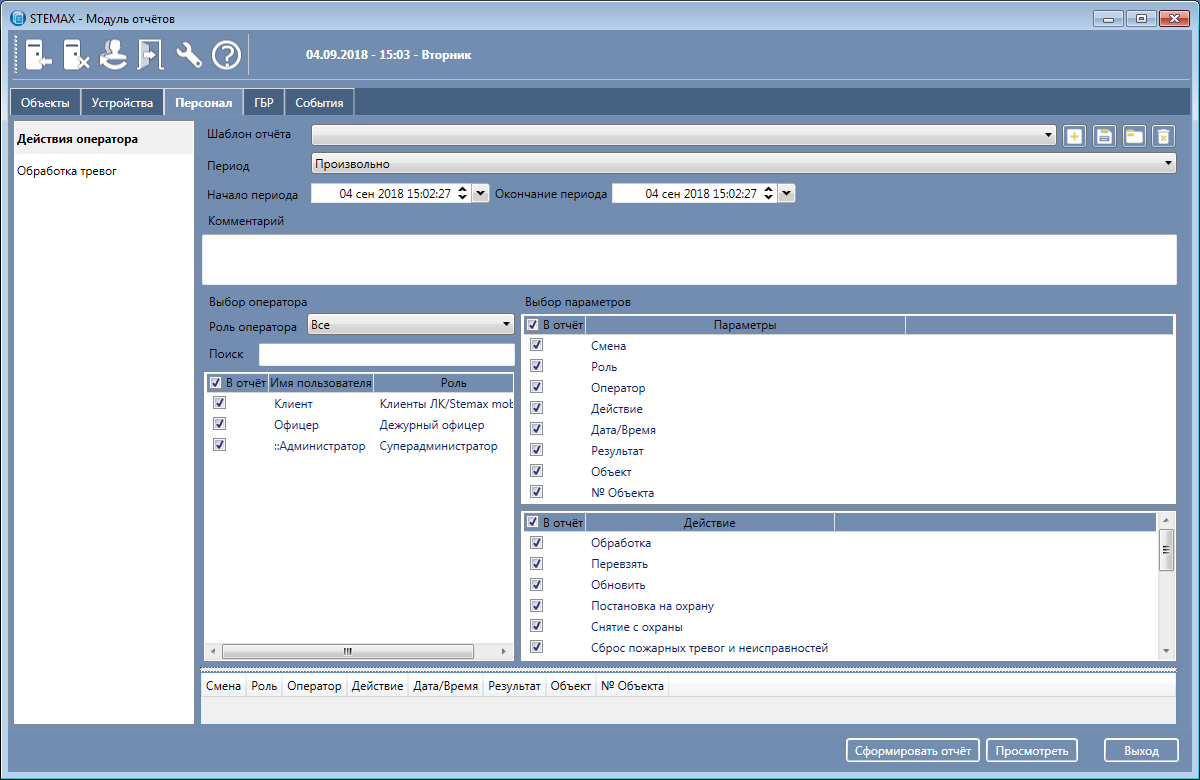Select the Персонал tab
Screen dimensions: 1200x780
pos(203,103)
